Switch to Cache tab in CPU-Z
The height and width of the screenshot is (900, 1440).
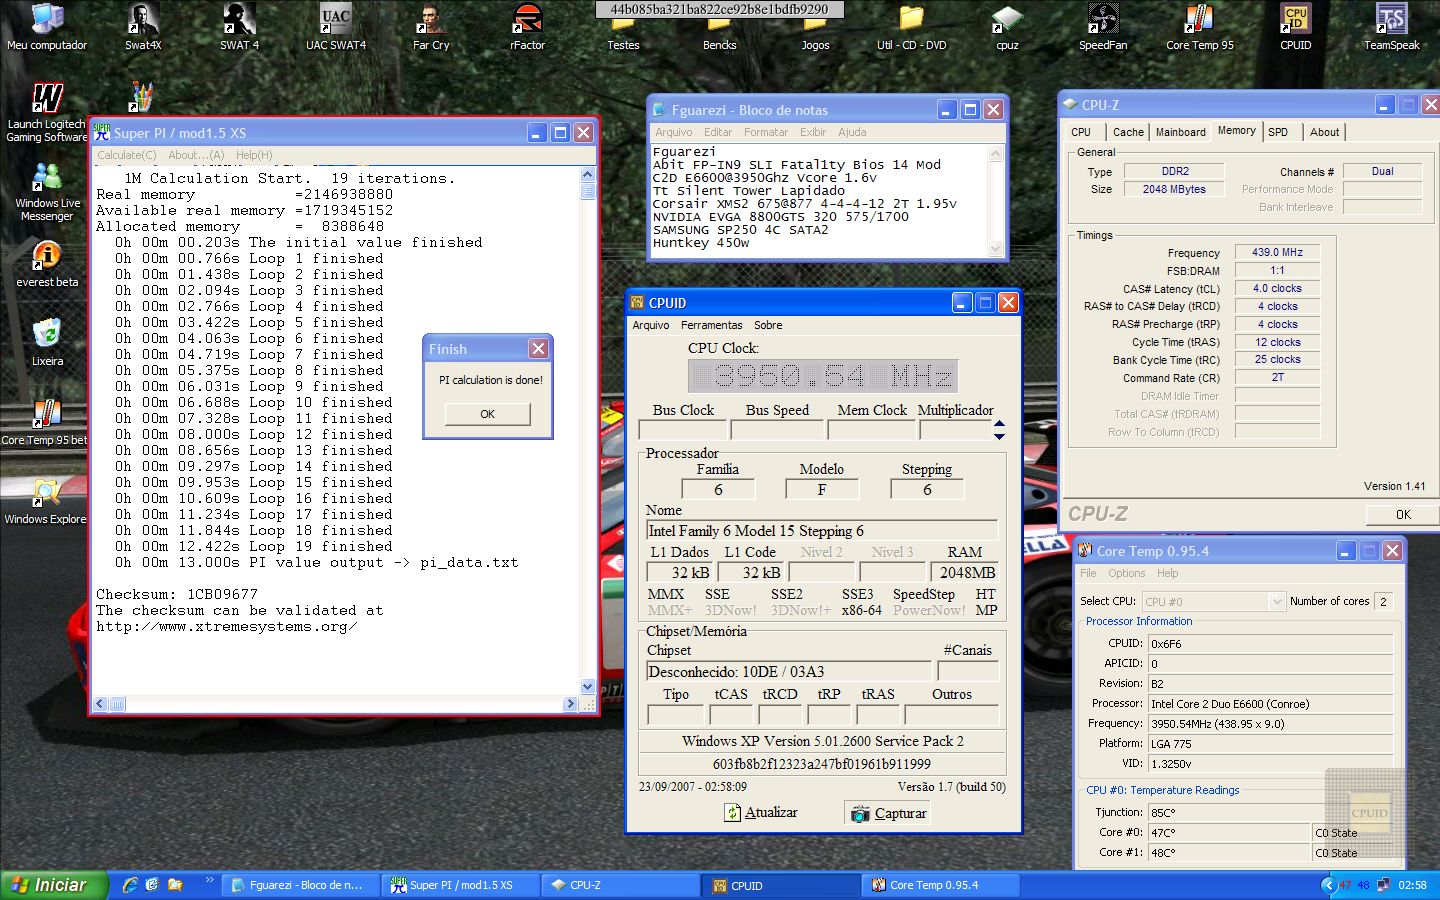(x=1128, y=132)
